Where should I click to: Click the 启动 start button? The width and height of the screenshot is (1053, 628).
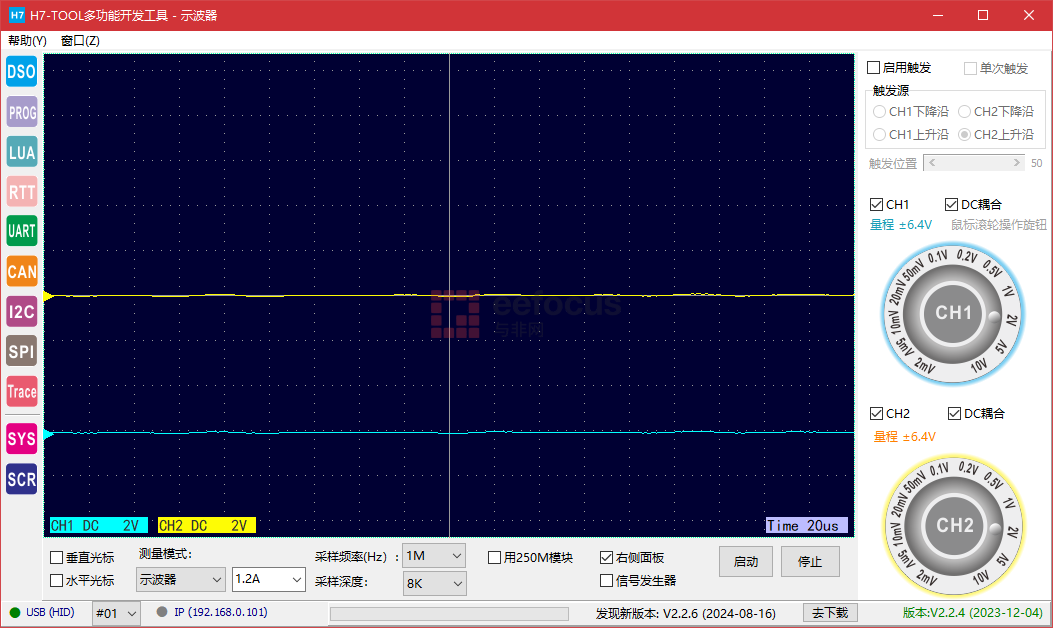(x=745, y=562)
